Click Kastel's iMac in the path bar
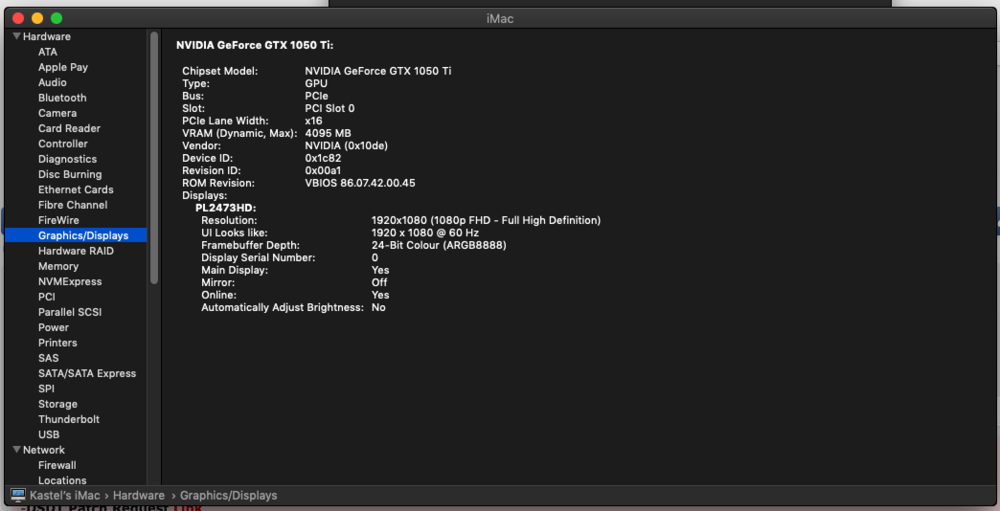Viewport: 1000px width, 511px height. [x=66, y=495]
